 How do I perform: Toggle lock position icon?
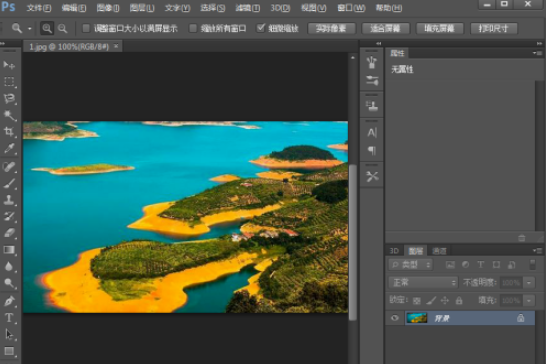point(445,300)
